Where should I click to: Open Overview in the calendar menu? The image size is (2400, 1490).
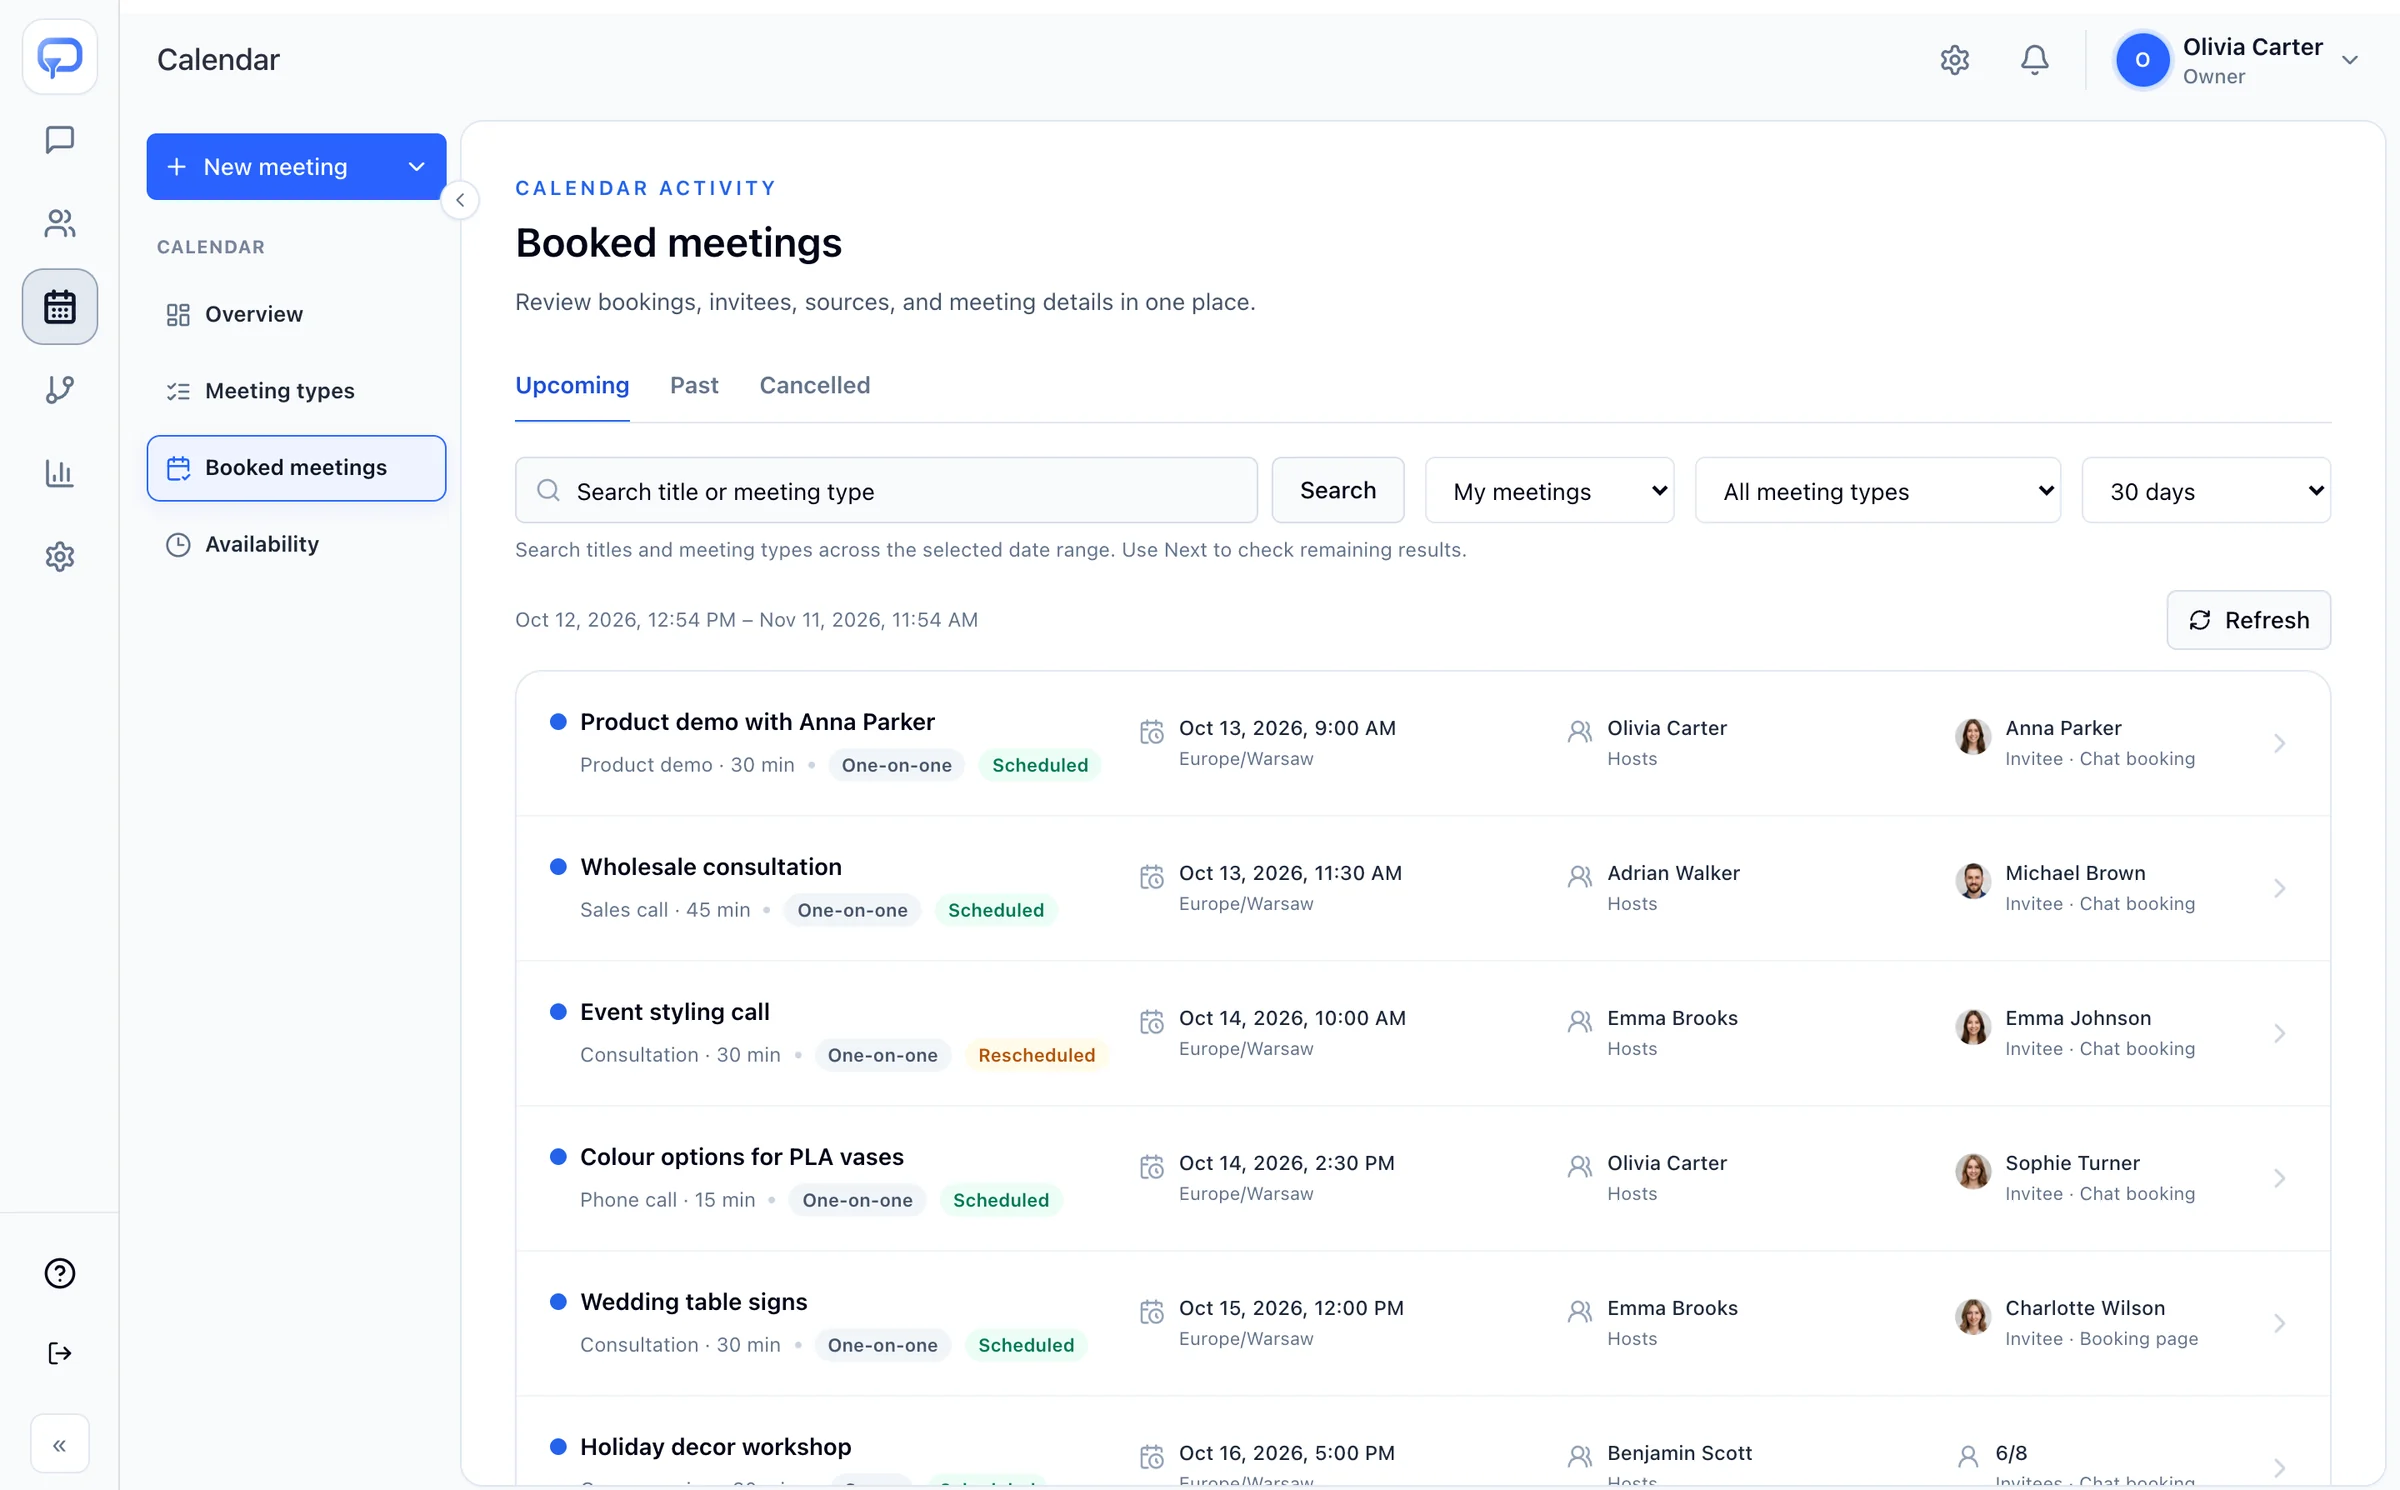click(296, 314)
